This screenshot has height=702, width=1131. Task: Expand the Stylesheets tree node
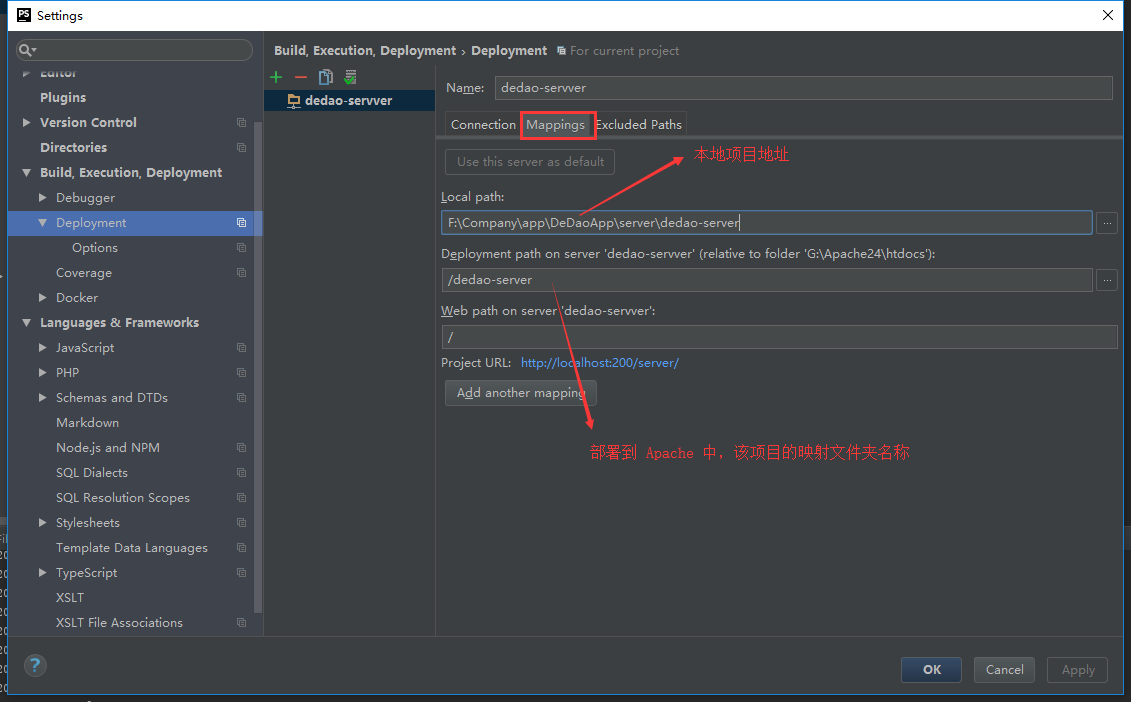tap(43, 522)
